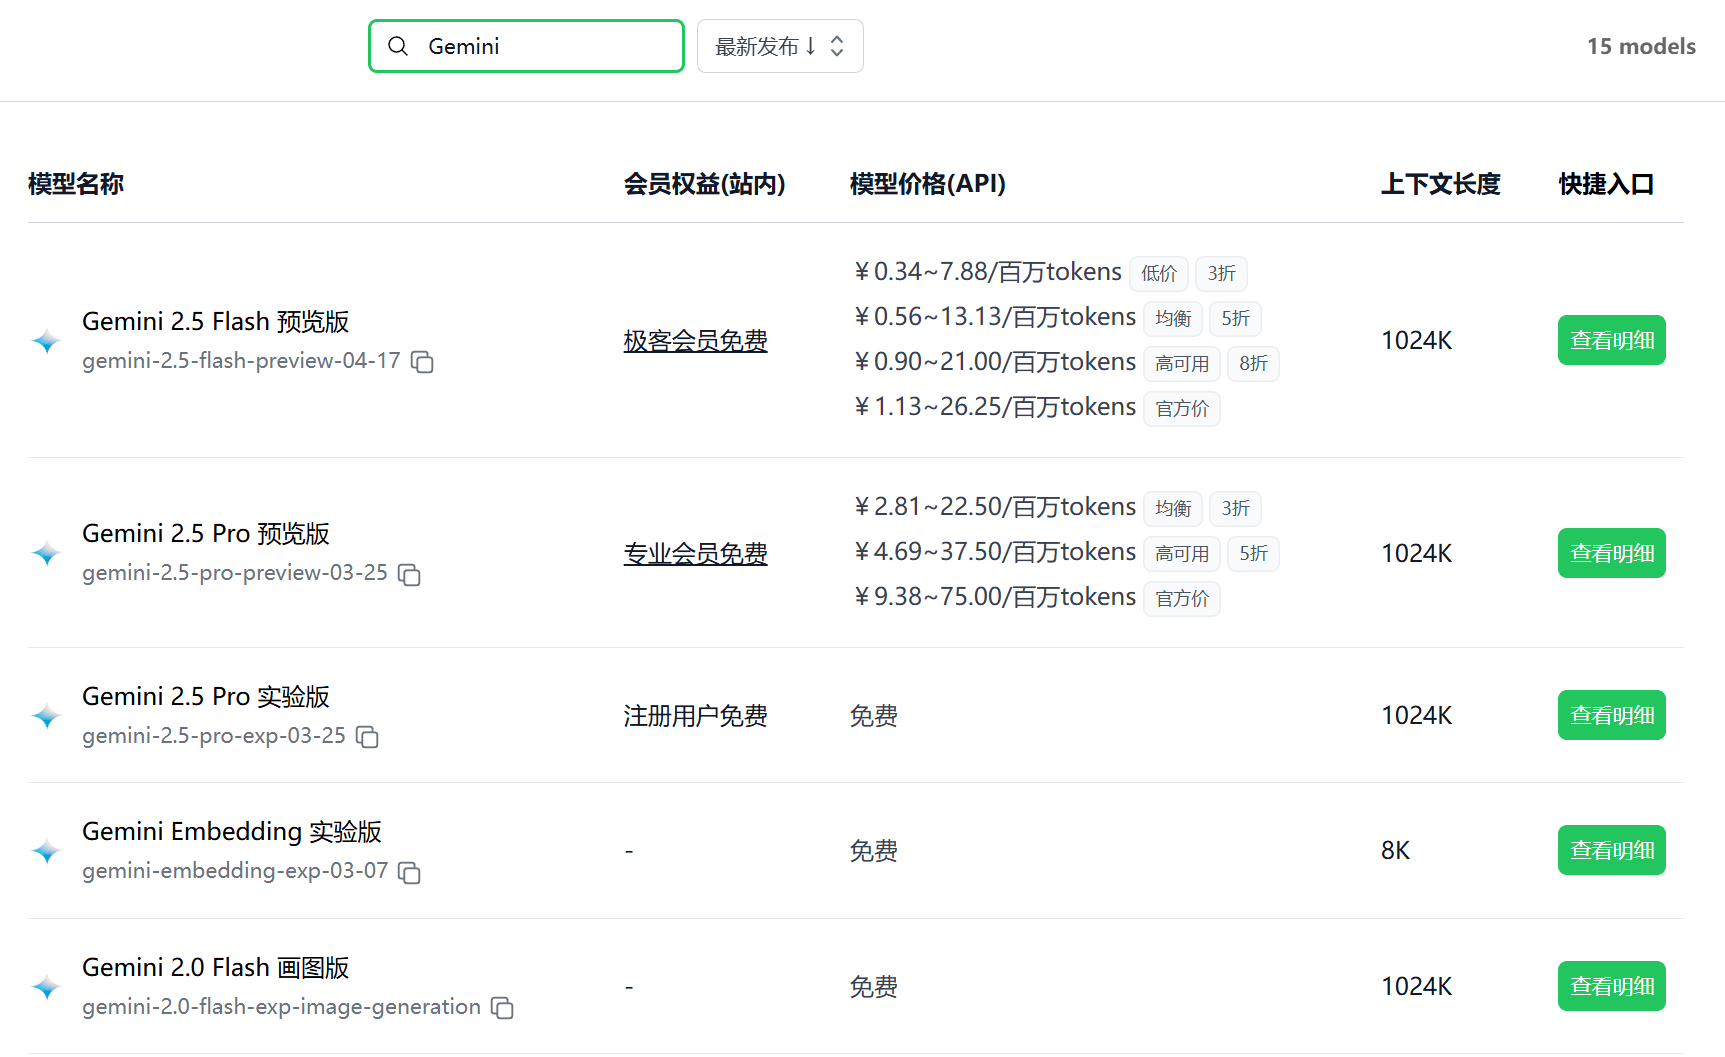Click Gemini star logo beside 2.5 Pro 预览版
This screenshot has height=1057, width=1725.
pos(46,553)
